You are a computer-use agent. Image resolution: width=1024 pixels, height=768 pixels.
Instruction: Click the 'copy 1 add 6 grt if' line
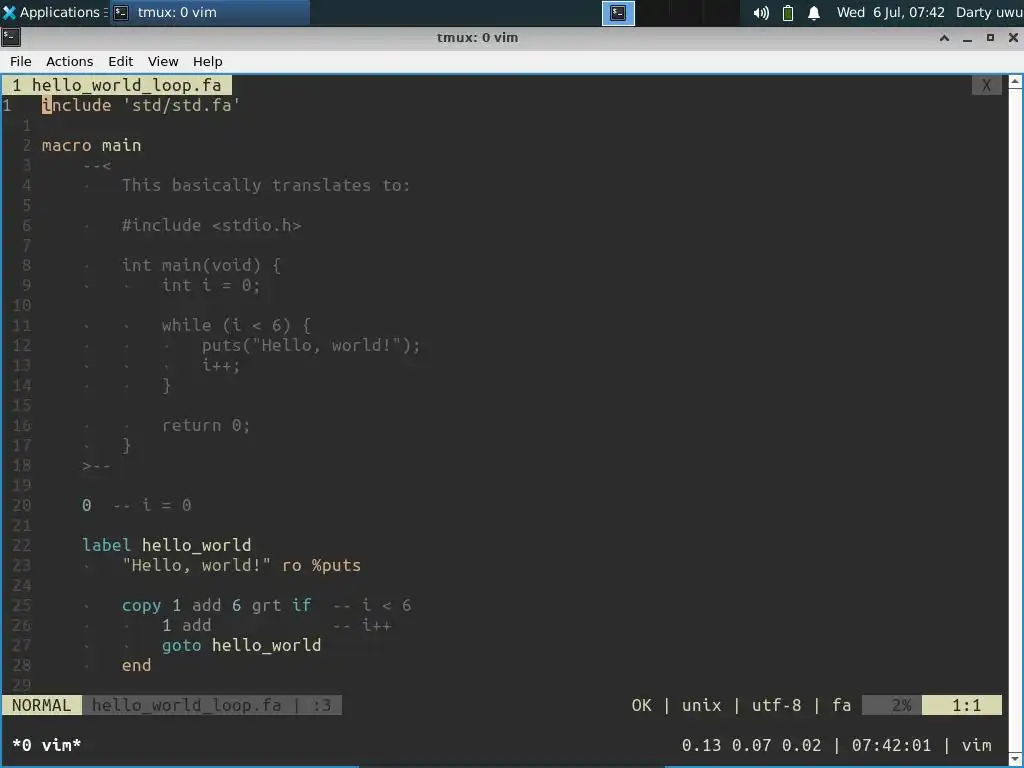tap(216, 605)
